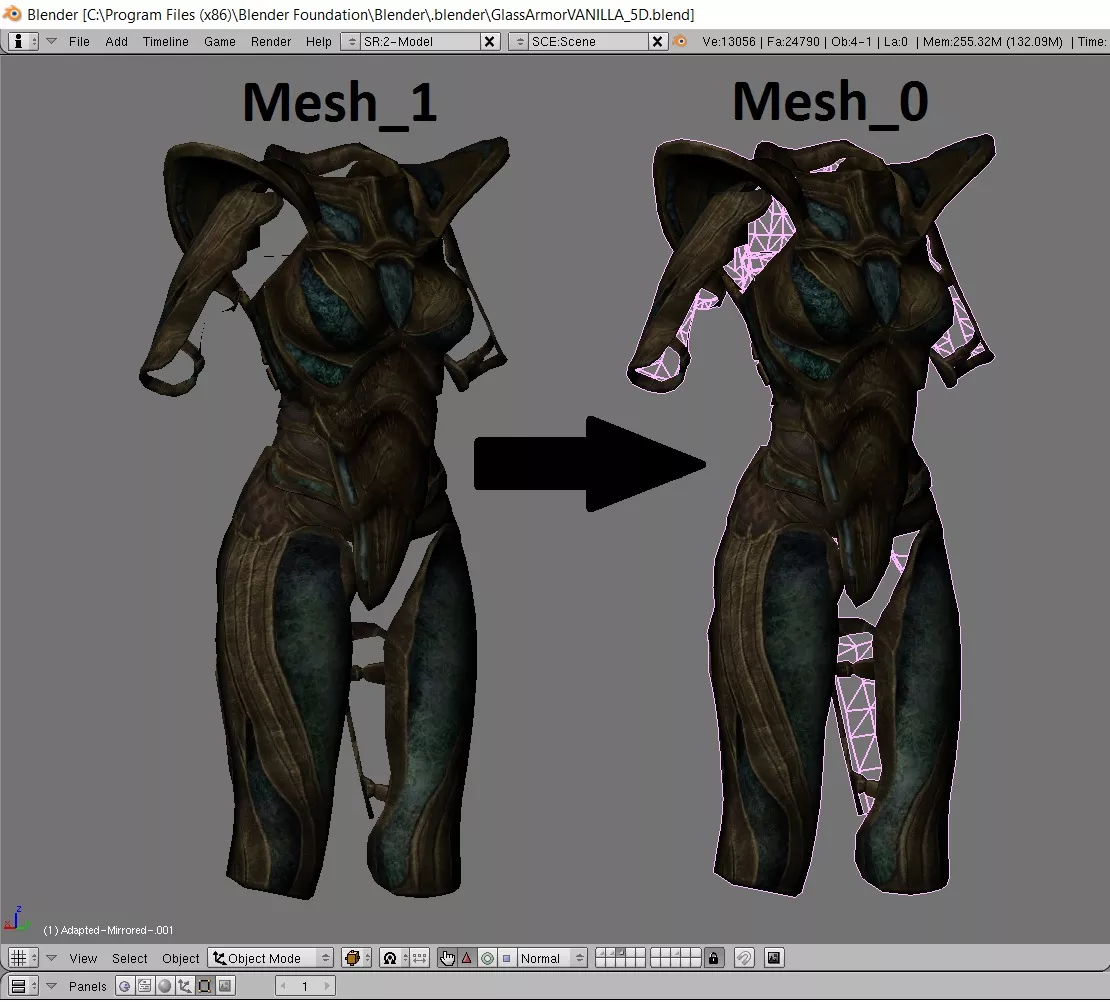Screen dimensions: 1110x1002
Task: Click the Blender icon in title bar
Action: click(x=12, y=13)
